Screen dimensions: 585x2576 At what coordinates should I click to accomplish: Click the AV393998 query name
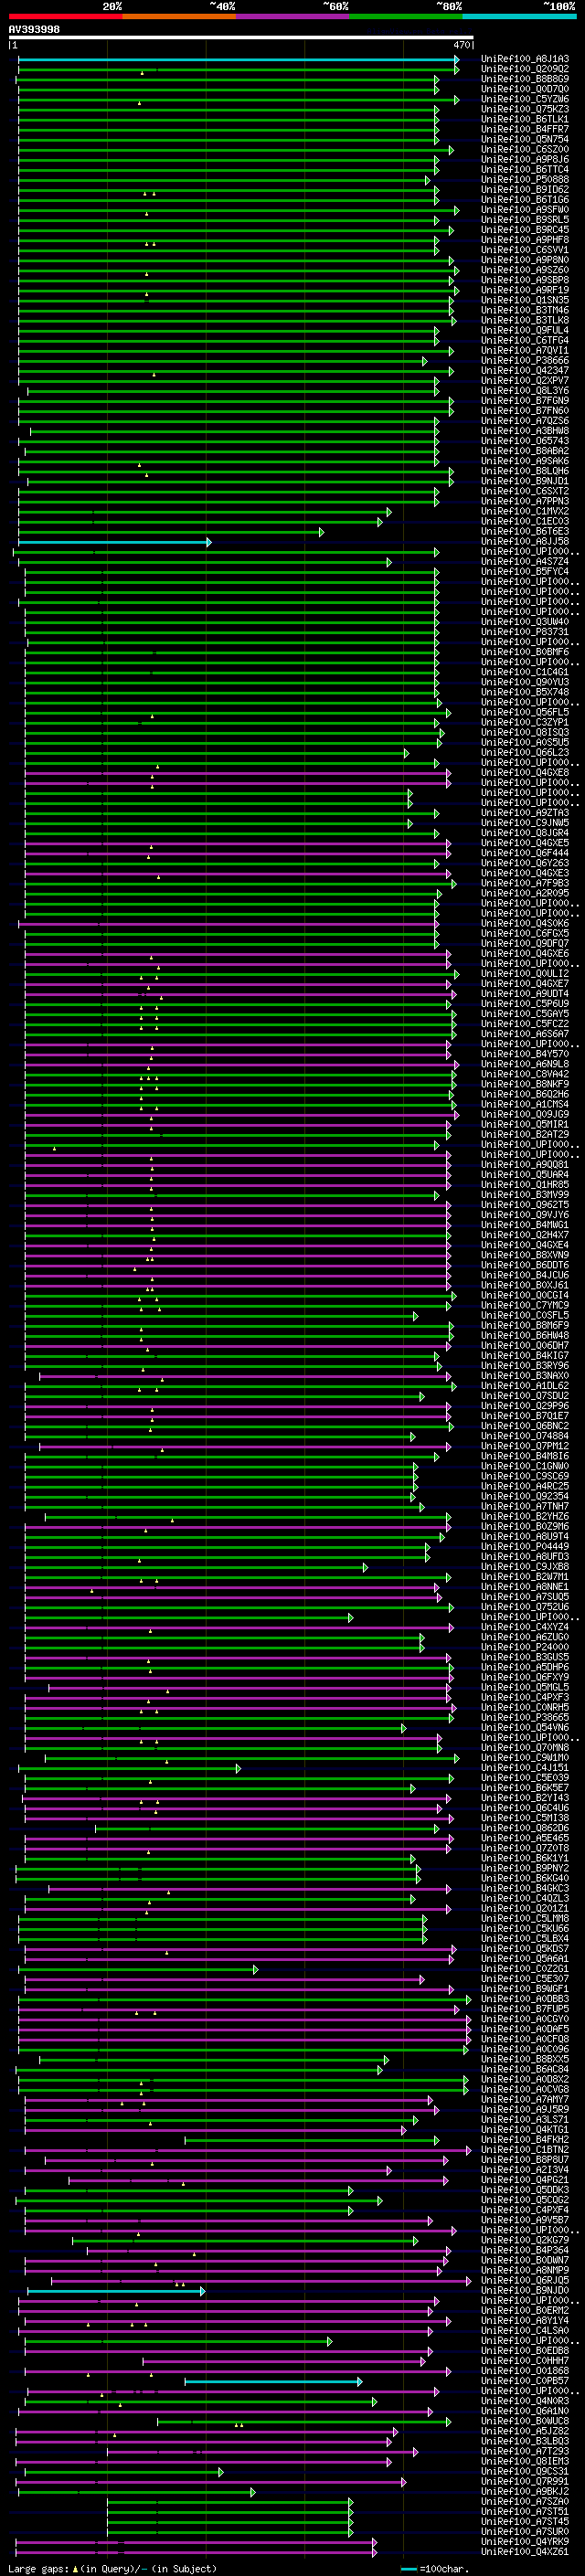coord(34,30)
